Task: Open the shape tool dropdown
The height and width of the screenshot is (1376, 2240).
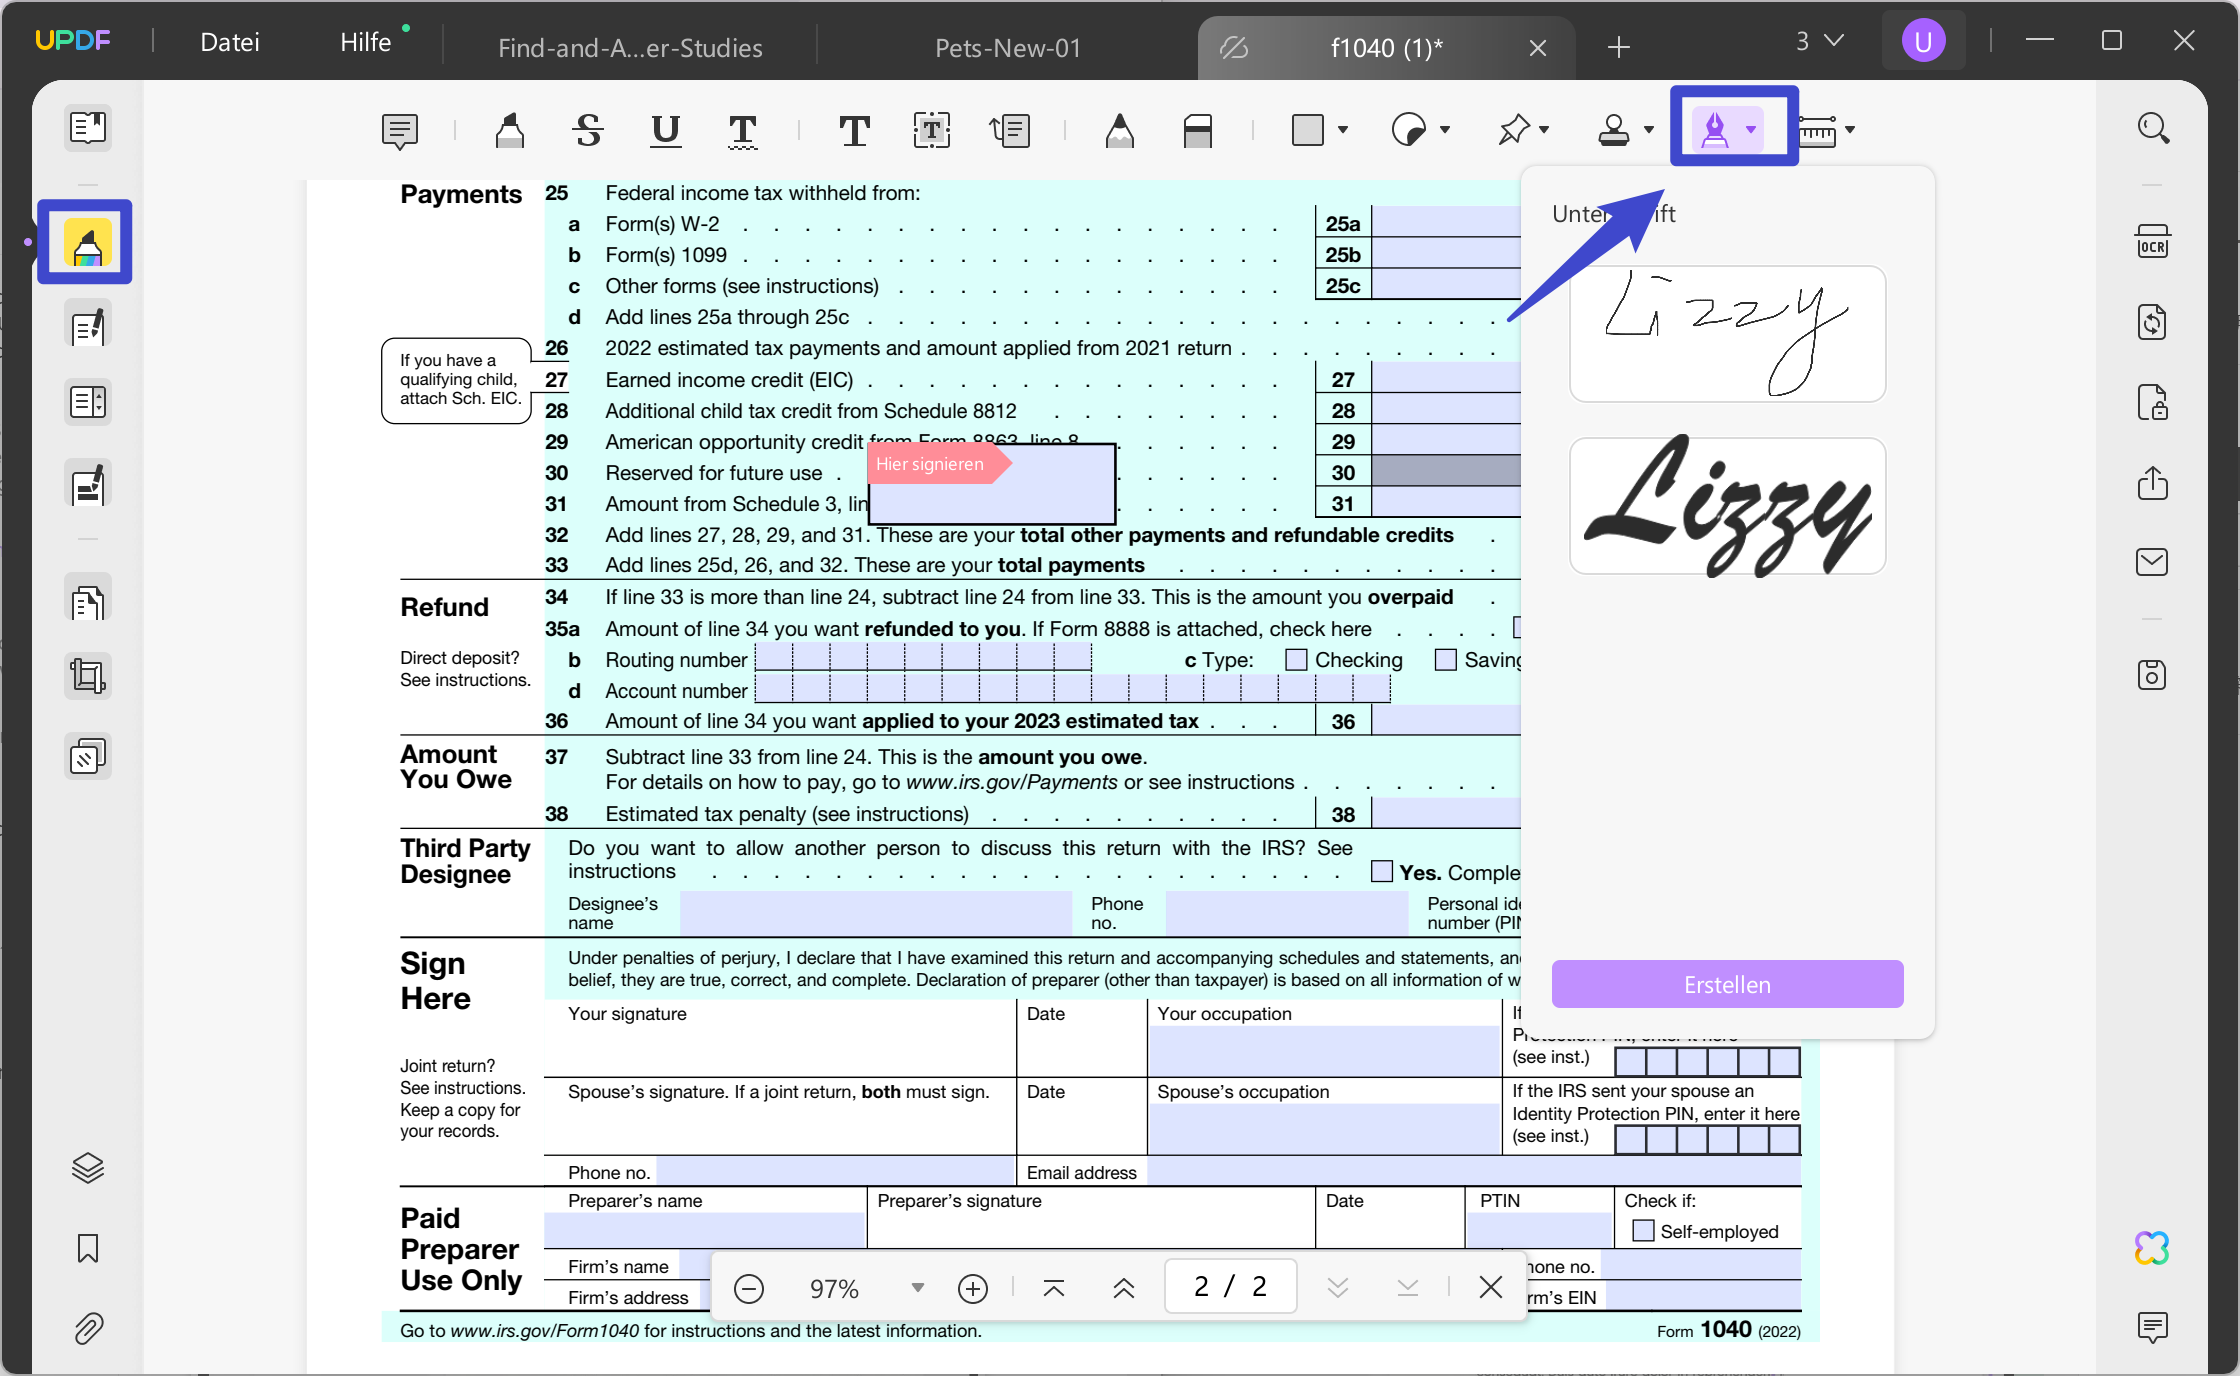Action: click(1344, 130)
